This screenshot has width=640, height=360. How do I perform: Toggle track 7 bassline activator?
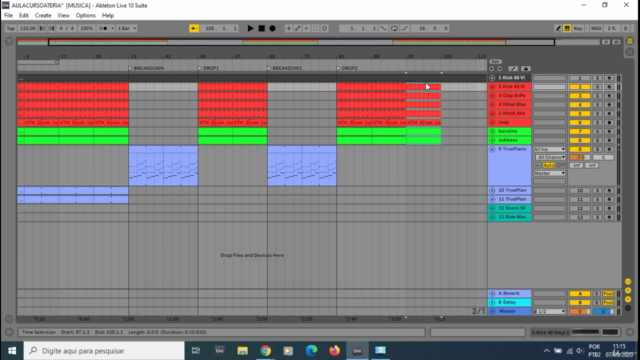click(580, 131)
